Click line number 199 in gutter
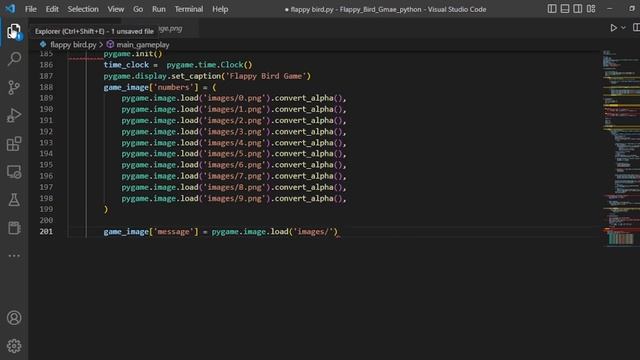 pos(46,209)
